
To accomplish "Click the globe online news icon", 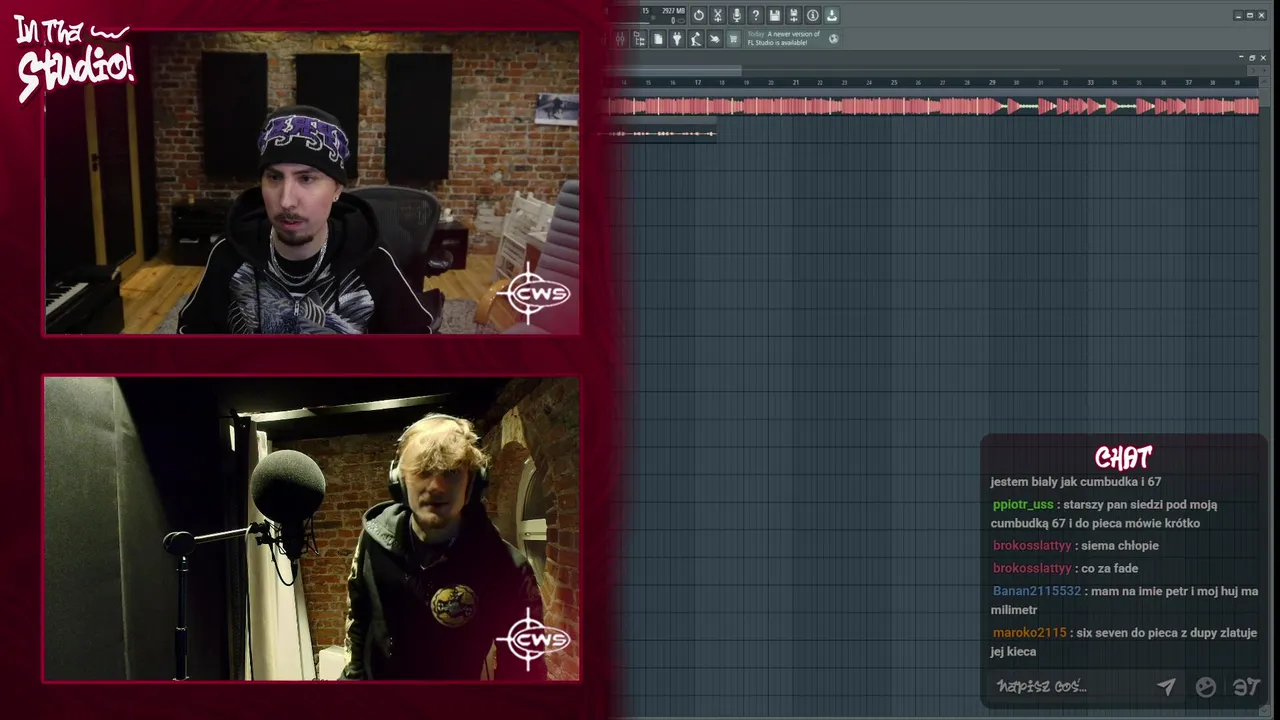I will (833, 39).
